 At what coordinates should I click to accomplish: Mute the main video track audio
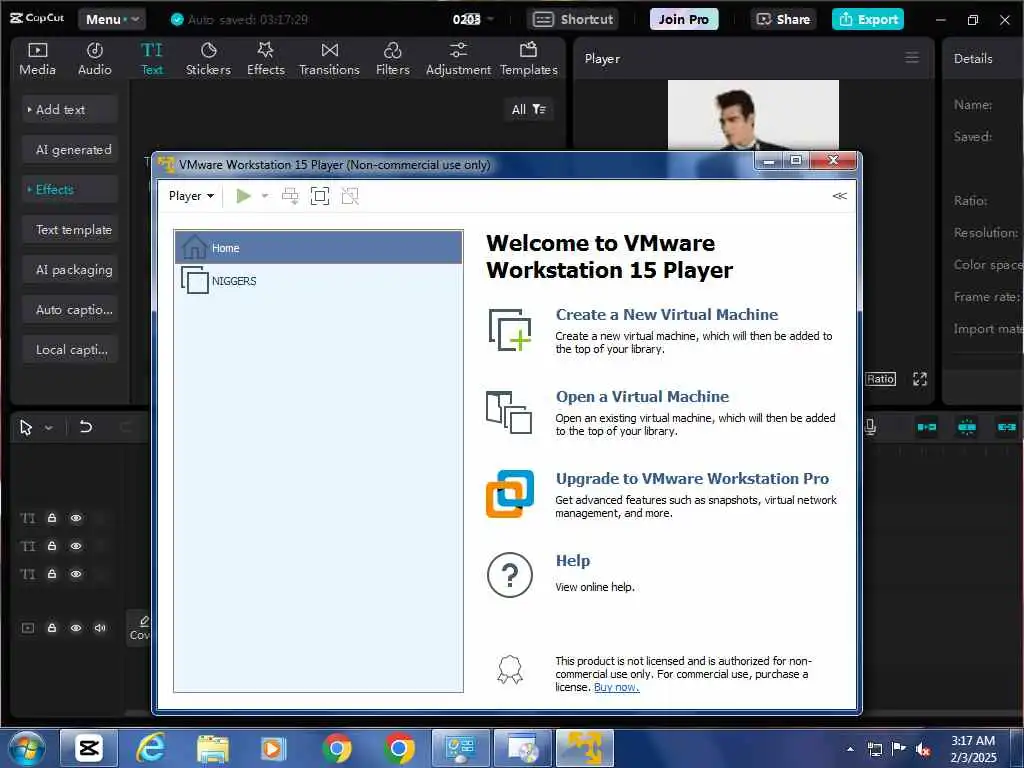coord(100,628)
